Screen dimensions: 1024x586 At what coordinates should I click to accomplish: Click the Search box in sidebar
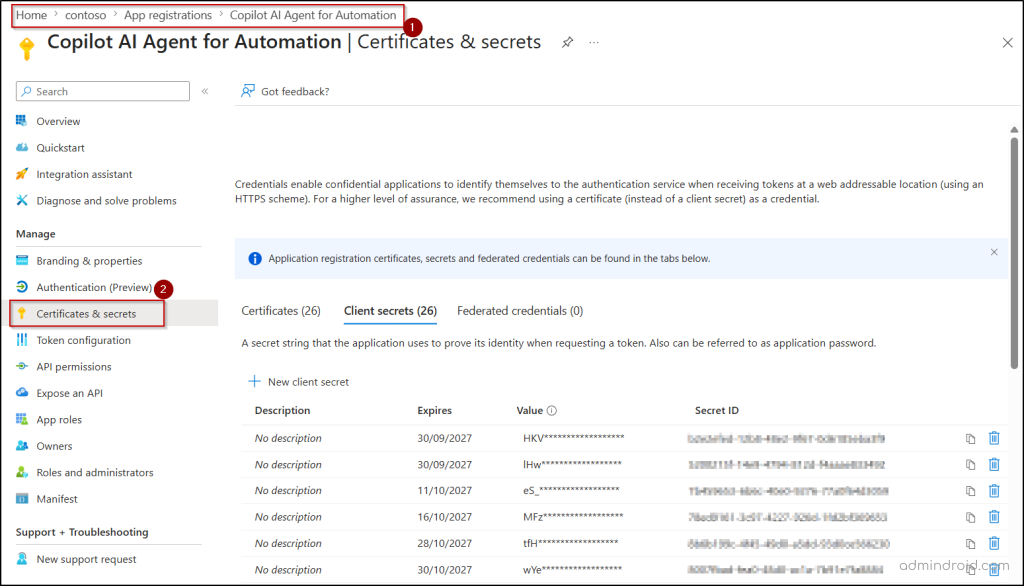point(103,91)
